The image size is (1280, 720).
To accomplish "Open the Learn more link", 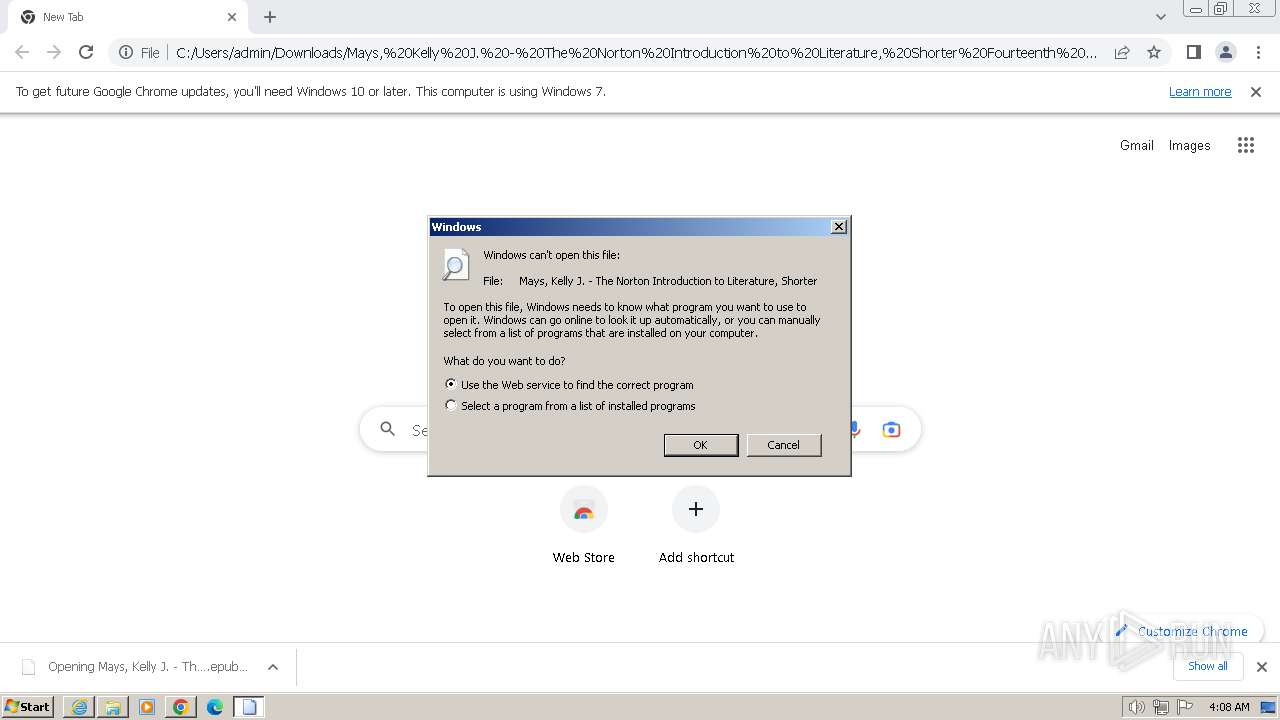I will [x=1200, y=92].
